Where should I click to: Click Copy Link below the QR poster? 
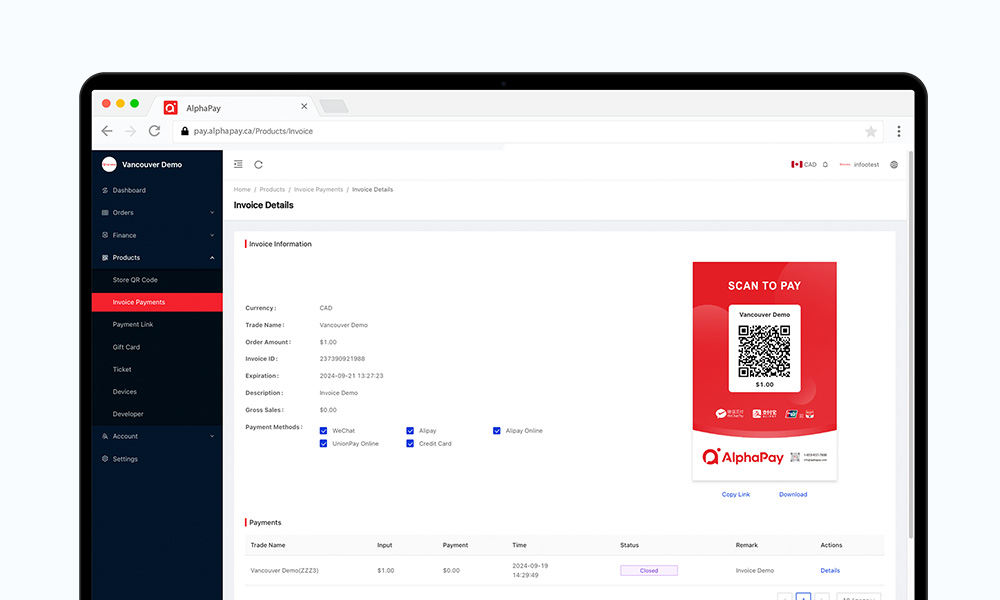click(735, 494)
